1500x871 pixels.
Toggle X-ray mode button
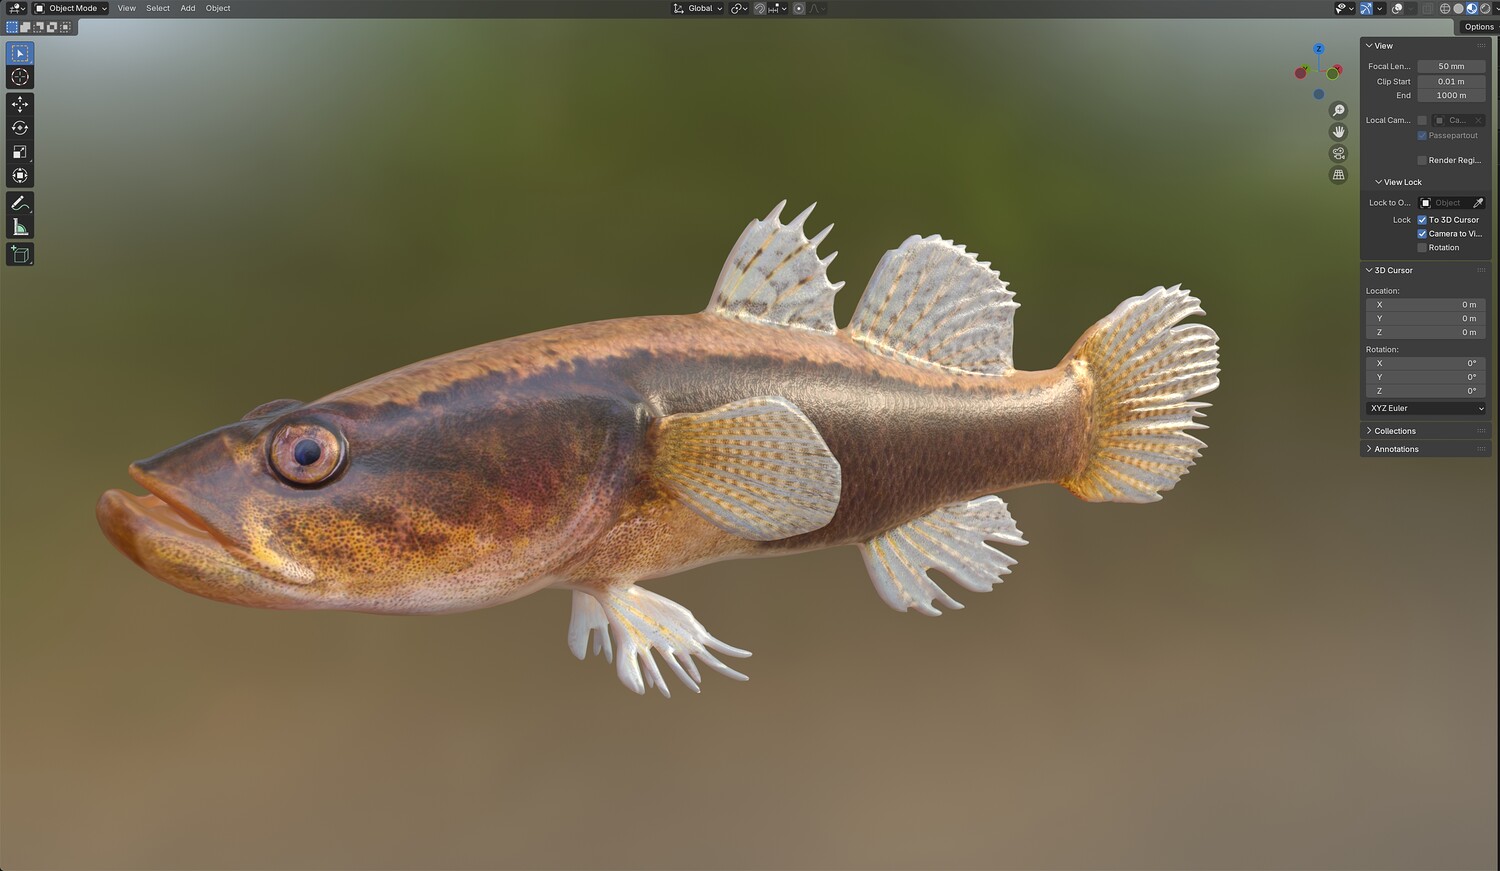pos(1429,8)
